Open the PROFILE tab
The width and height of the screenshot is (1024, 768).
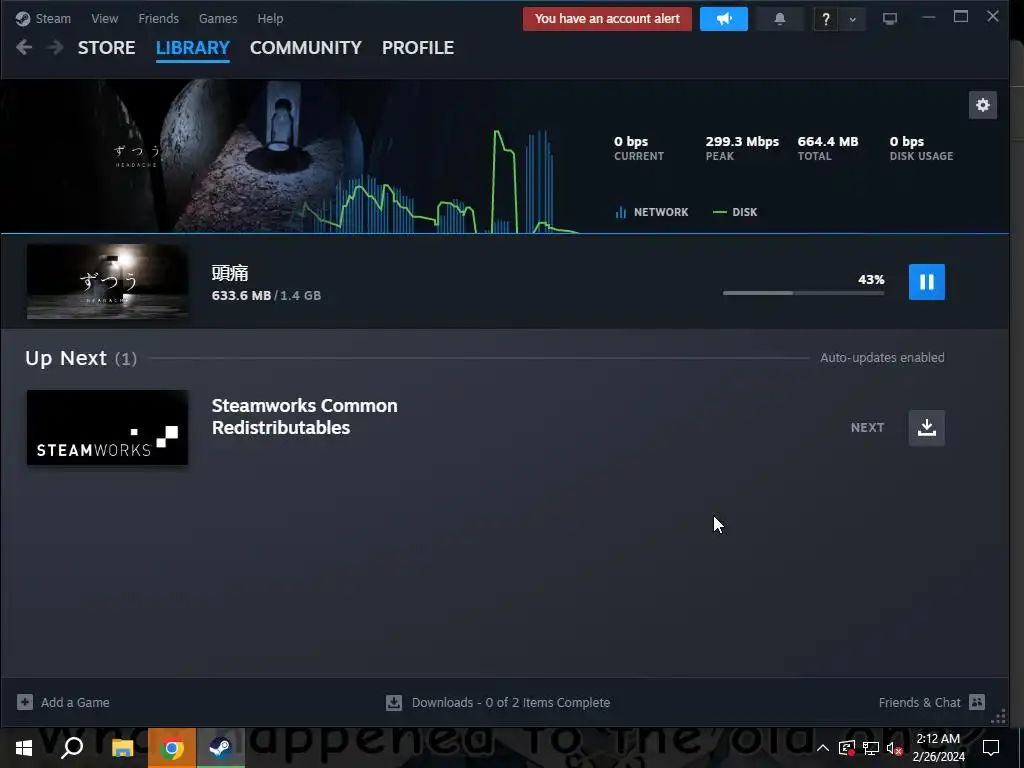tap(418, 48)
